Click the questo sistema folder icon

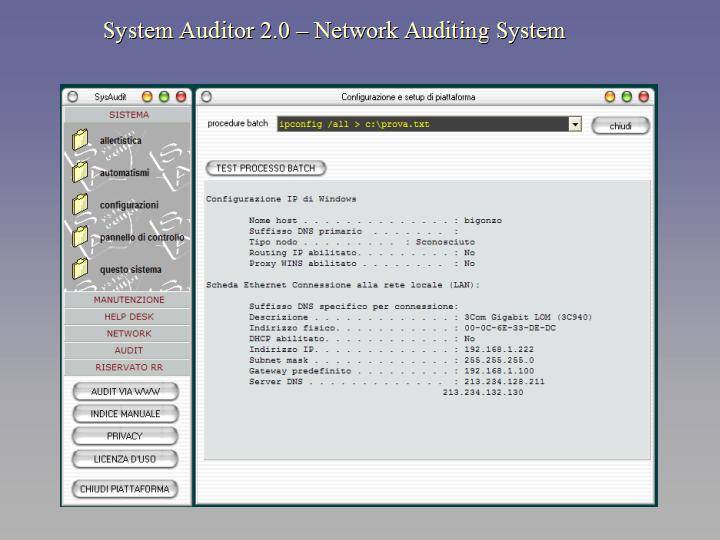coord(81,269)
